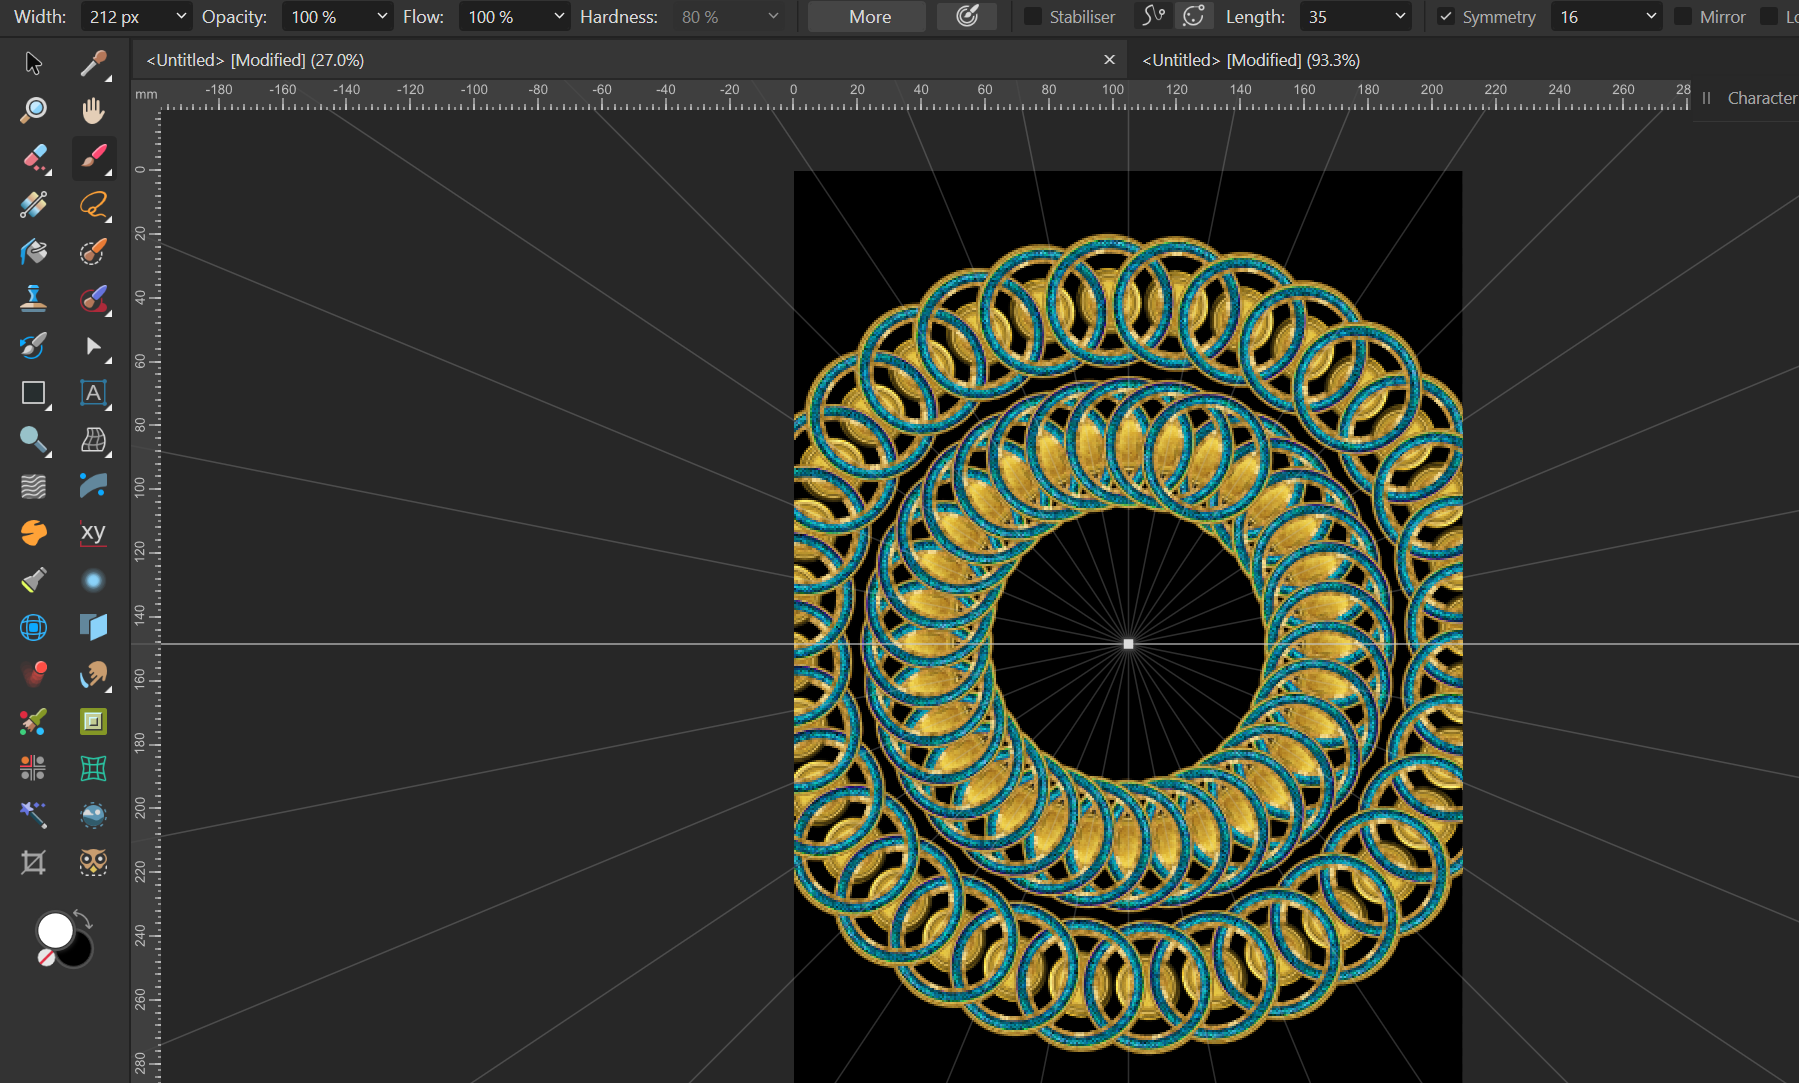Select the Erase Brush tool
The image size is (1799, 1083).
(33, 157)
